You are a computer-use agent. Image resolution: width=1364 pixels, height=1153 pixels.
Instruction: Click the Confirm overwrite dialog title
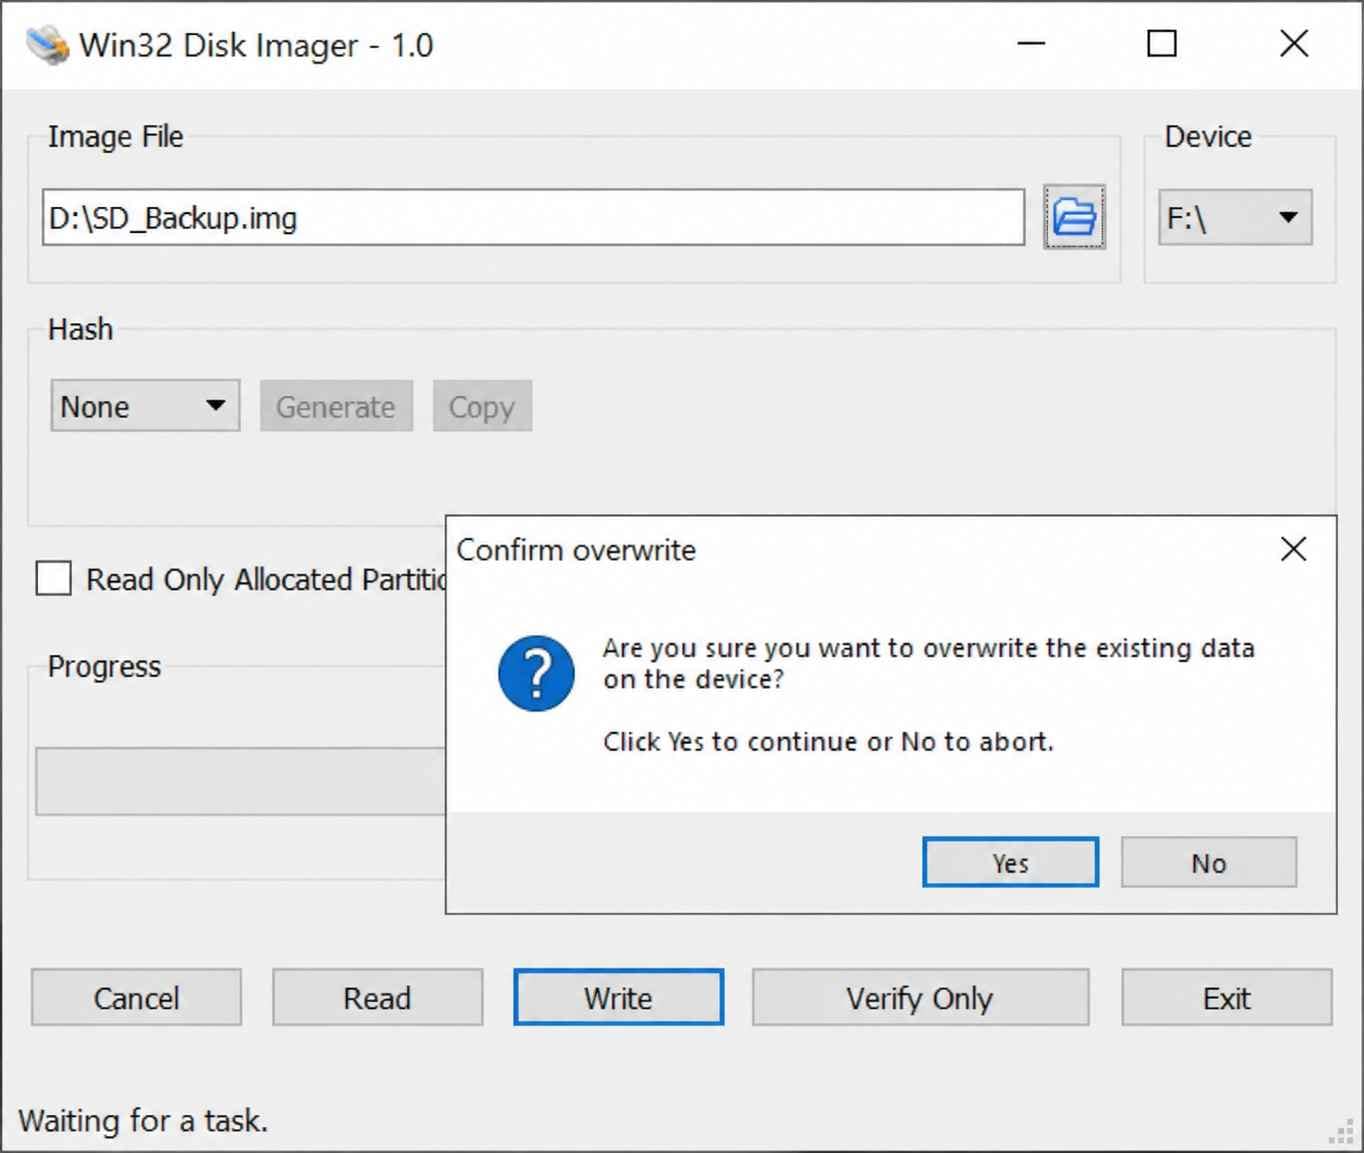point(576,550)
